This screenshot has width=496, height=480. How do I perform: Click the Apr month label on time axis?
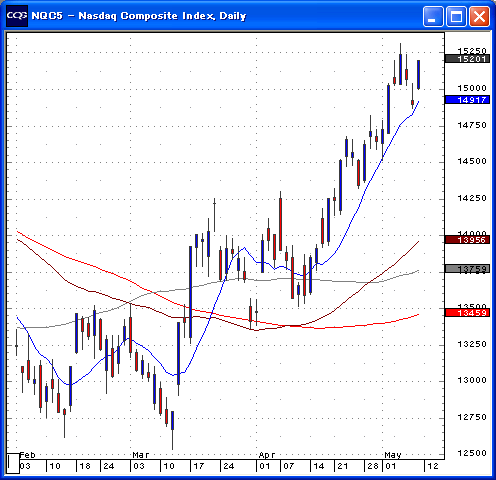pos(267,455)
